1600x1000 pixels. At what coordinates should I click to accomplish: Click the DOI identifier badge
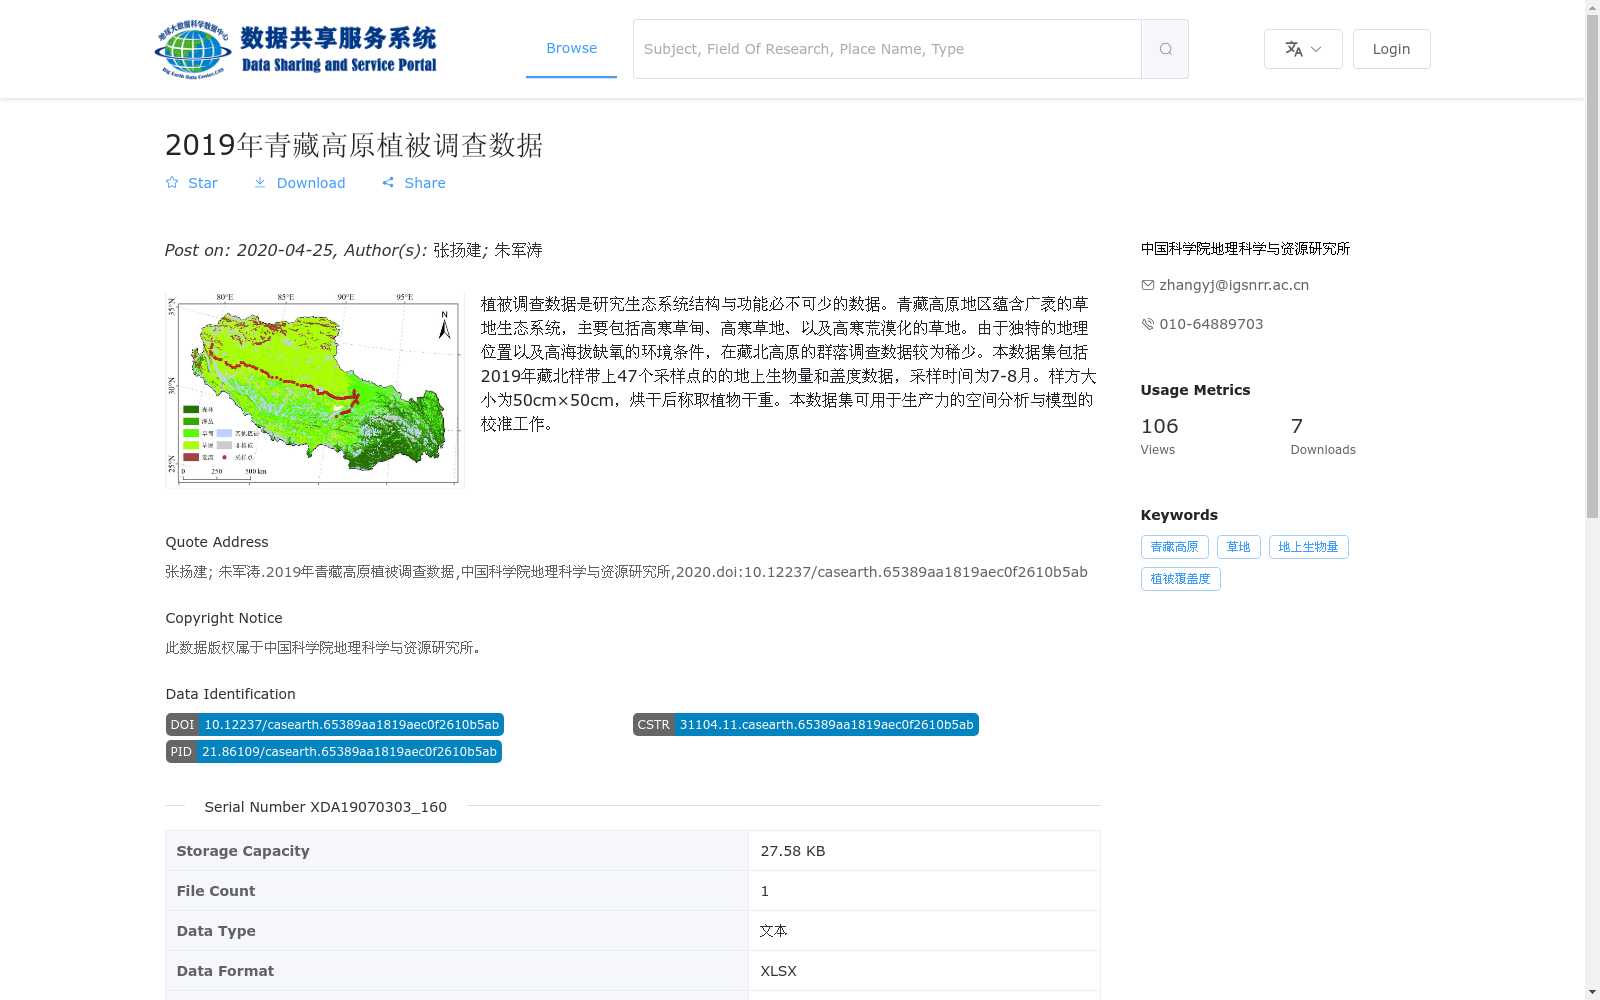(334, 725)
